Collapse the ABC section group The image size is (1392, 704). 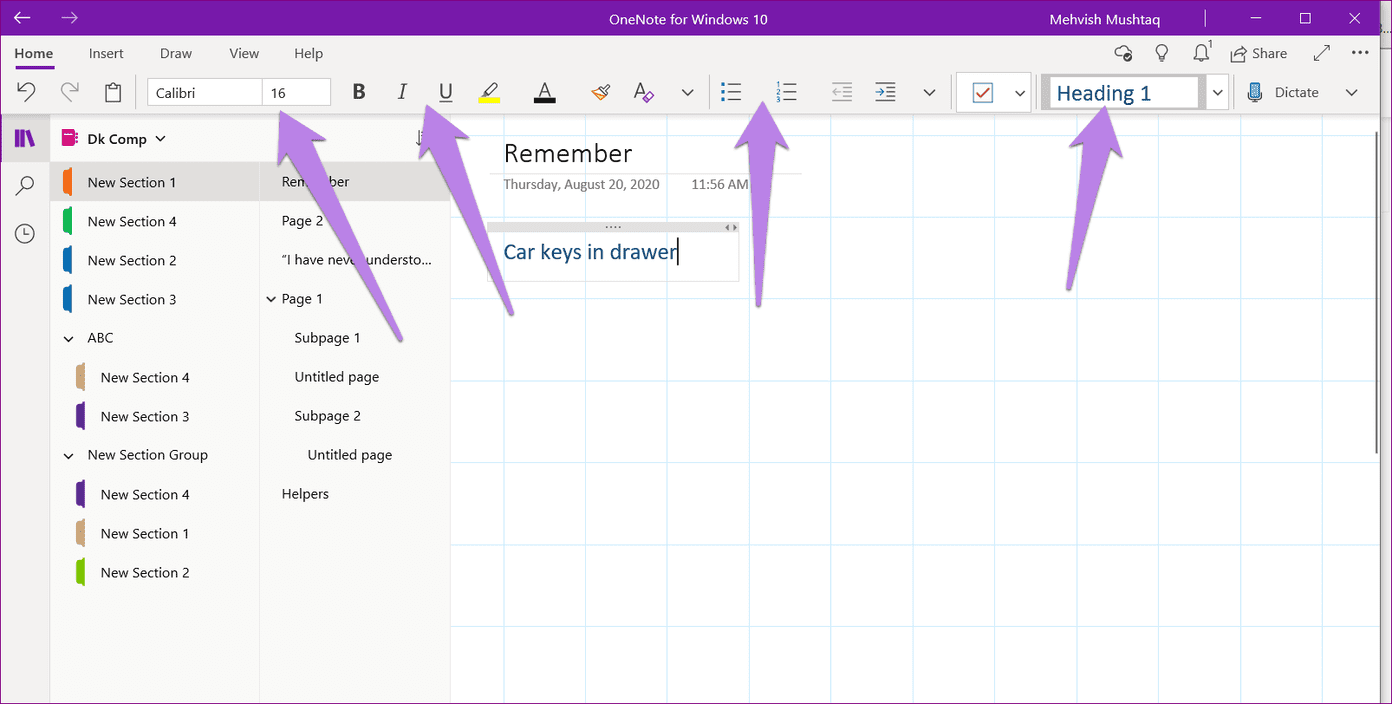tap(69, 339)
